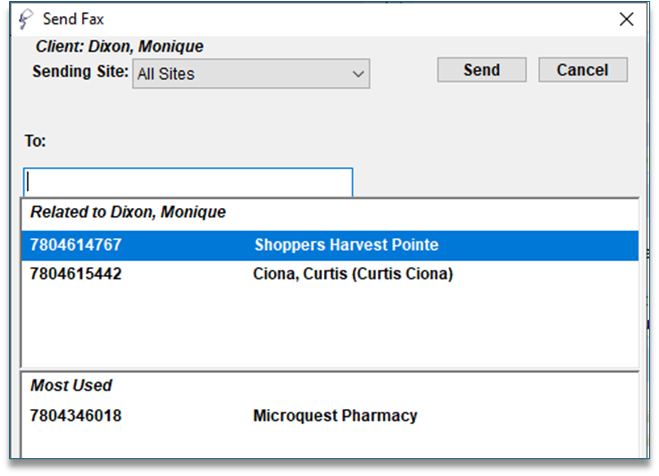Open the Sending Site combo box
The height and width of the screenshot is (476, 659).
pos(250,73)
